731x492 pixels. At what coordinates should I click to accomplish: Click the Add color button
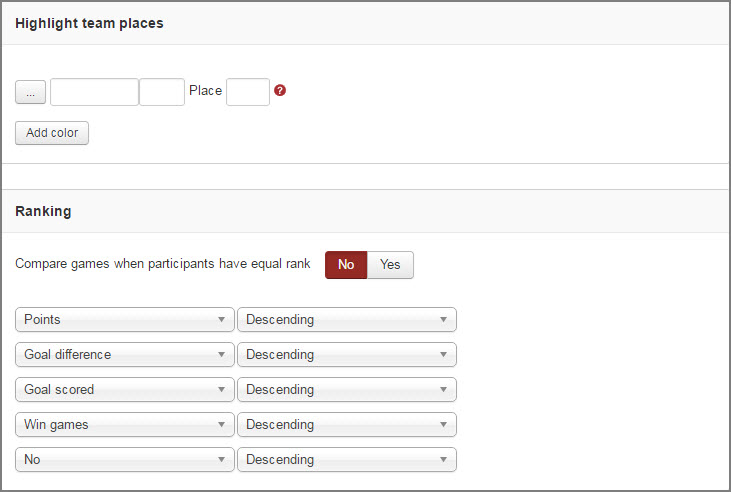pyautogui.click(x=52, y=133)
